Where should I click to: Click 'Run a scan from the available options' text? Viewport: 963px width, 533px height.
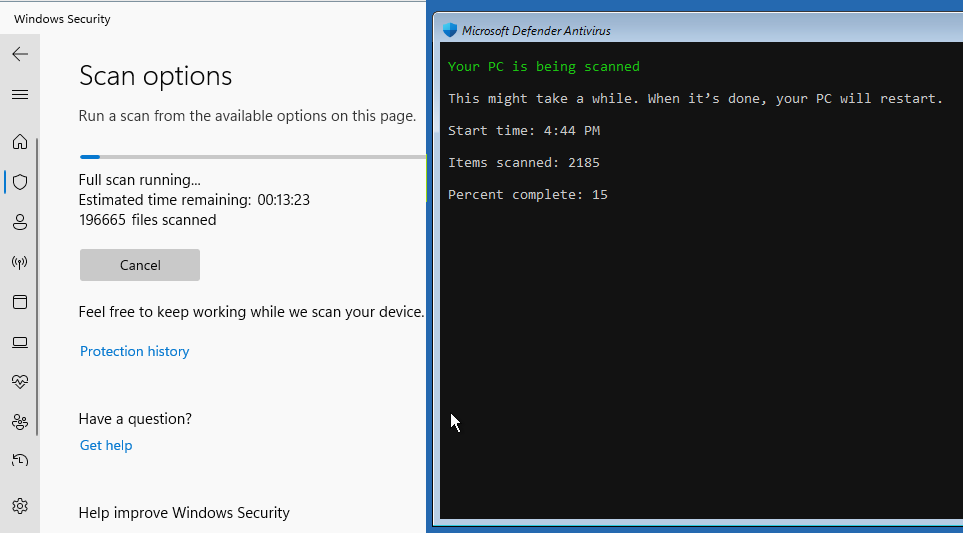248,116
